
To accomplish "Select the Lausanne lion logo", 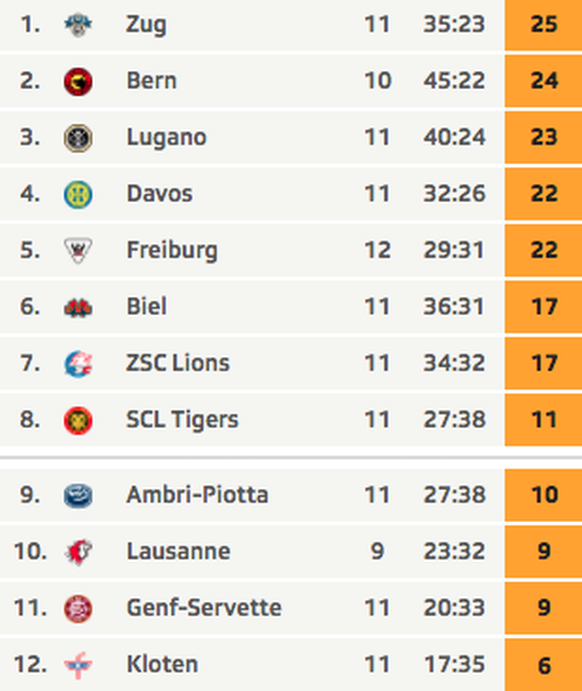I will coord(78,552).
